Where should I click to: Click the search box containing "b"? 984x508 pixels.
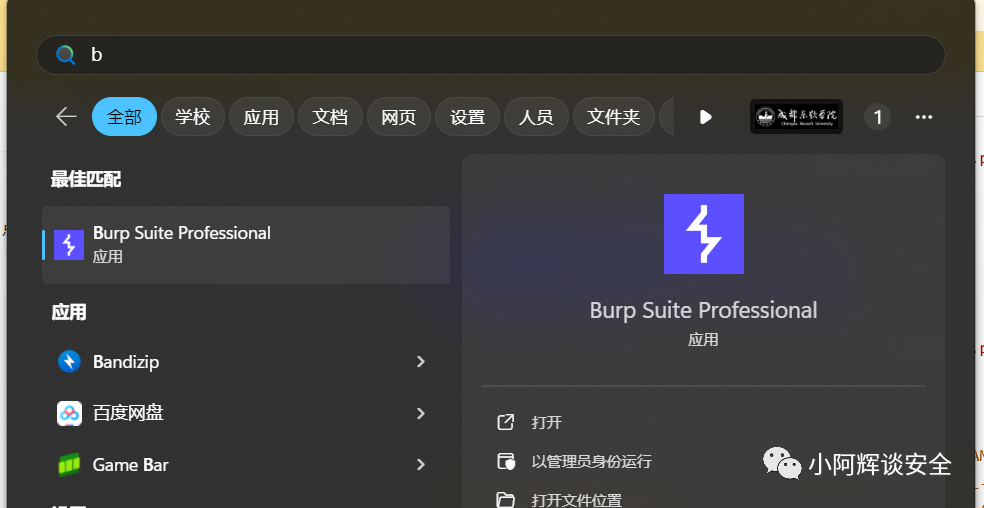click(x=491, y=55)
